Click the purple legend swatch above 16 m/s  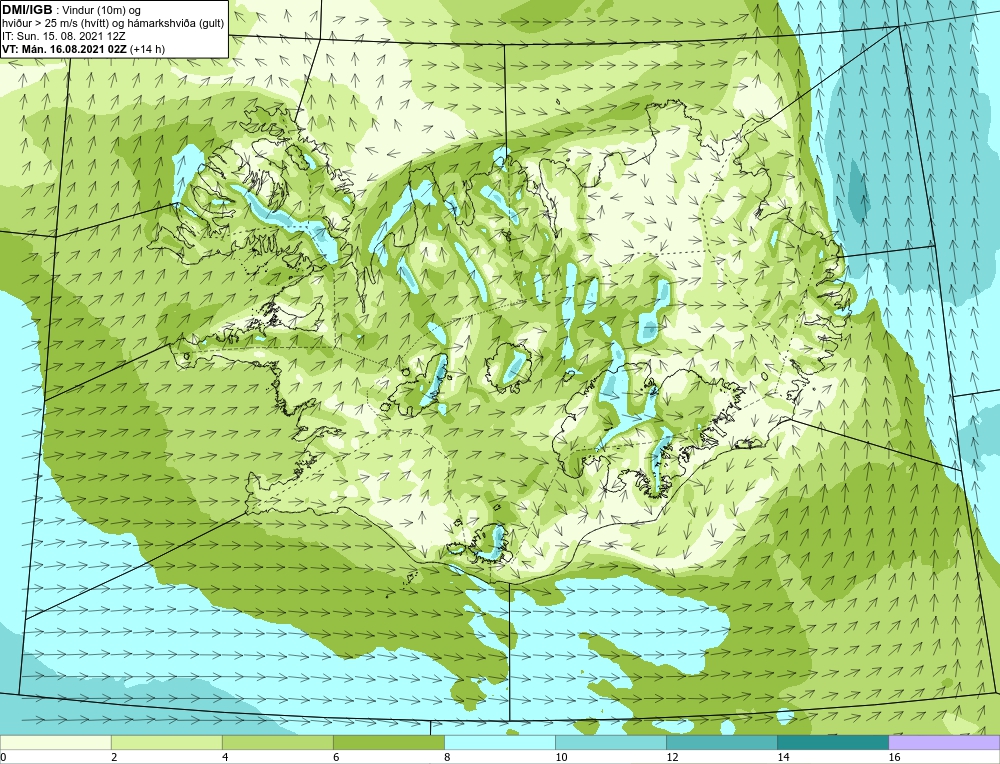[944, 742]
